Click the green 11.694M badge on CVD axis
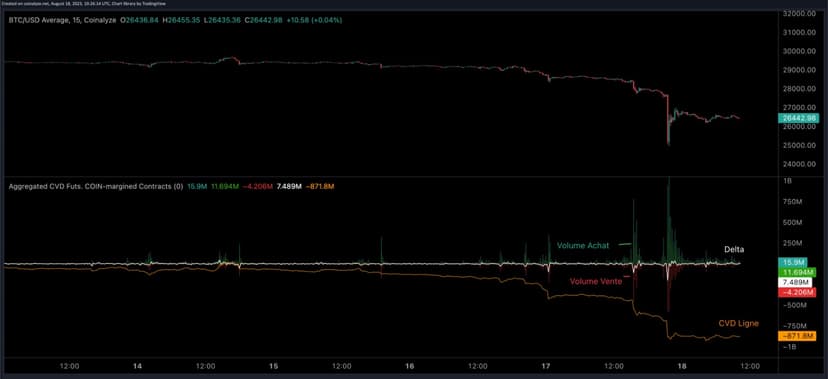This screenshot has width=828, height=379. point(797,272)
